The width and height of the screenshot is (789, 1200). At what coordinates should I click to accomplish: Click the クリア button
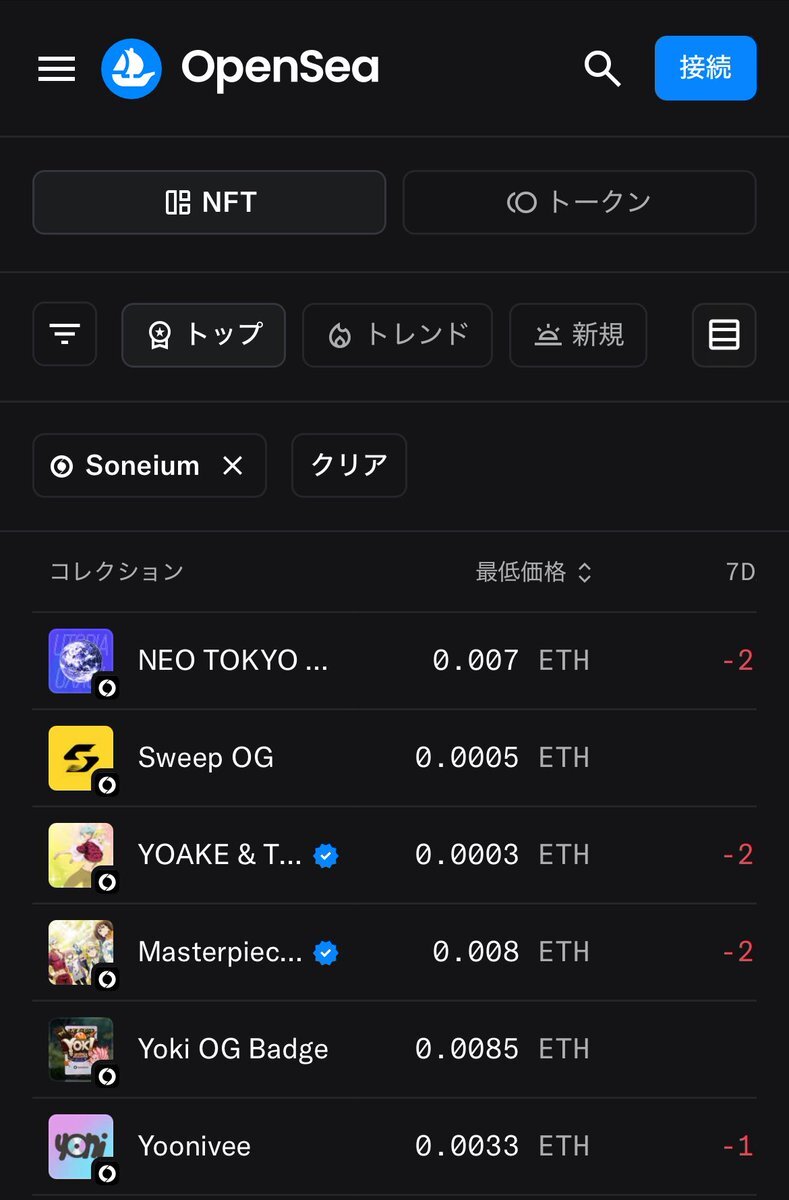[x=349, y=466]
